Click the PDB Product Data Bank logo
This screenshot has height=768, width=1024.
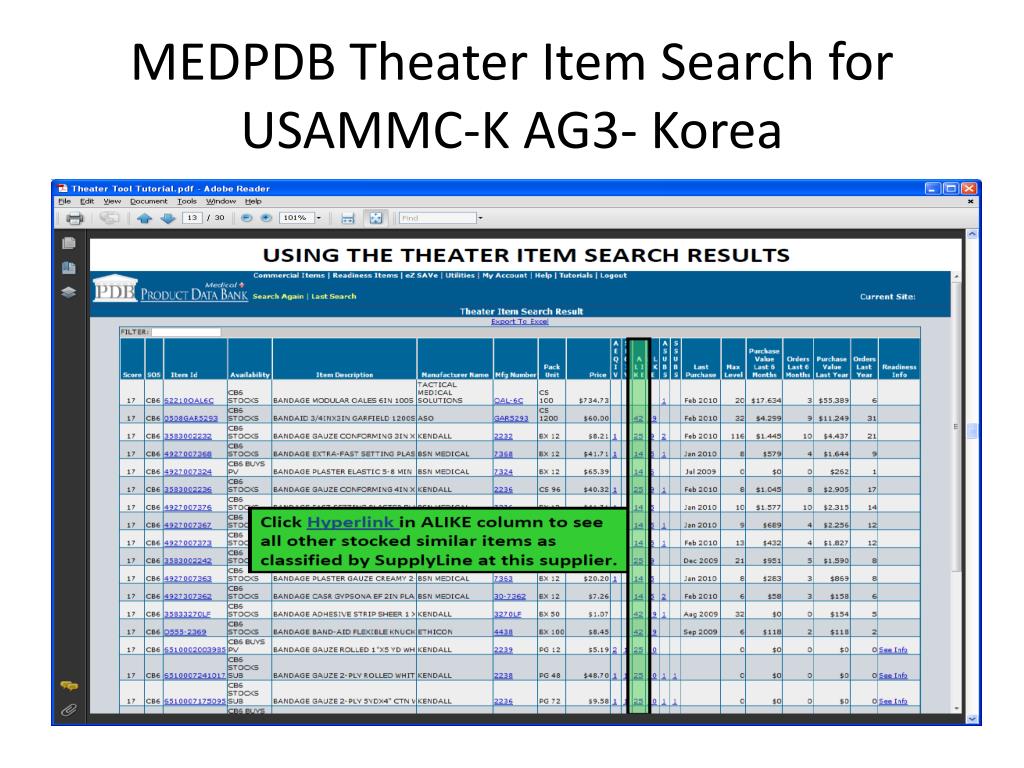click(x=171, y=290)
